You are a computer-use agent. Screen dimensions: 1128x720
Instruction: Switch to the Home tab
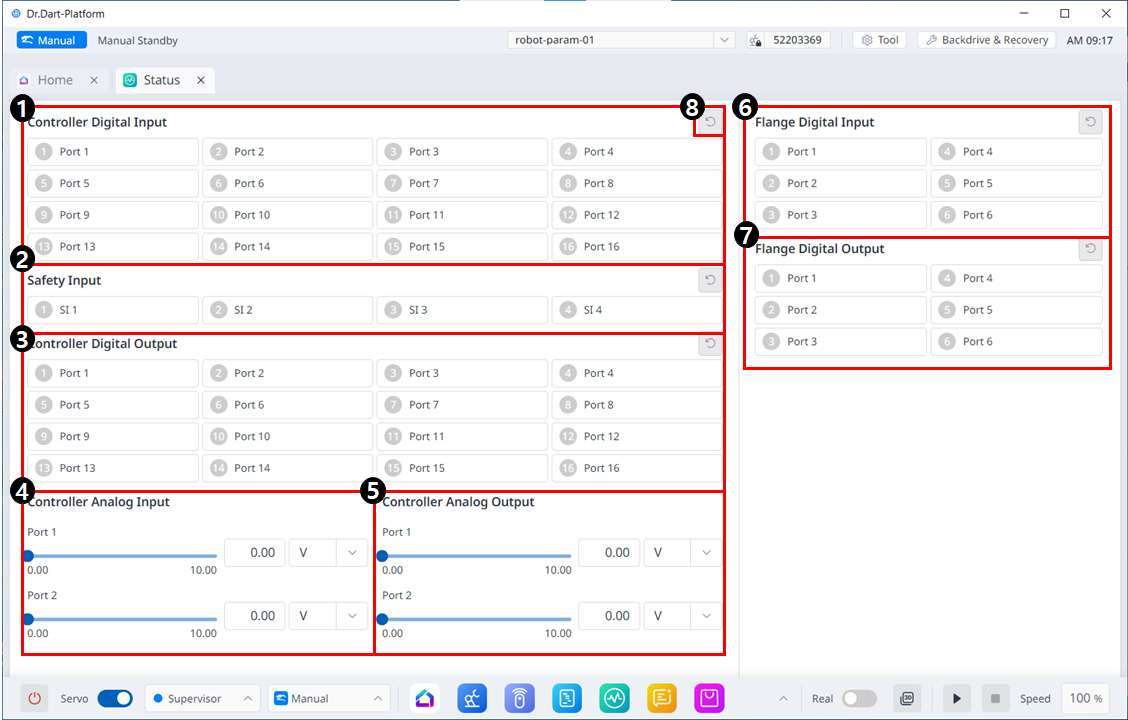point(55,80)
